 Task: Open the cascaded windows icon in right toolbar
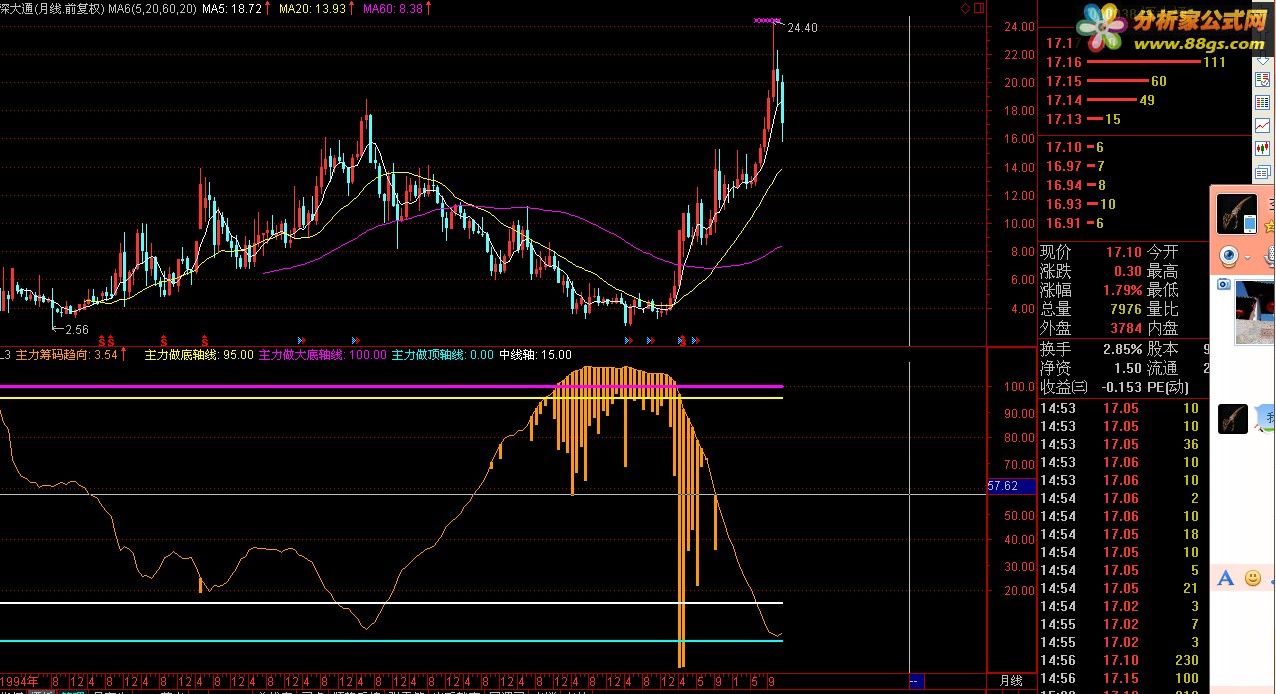tap(1265, 172)
